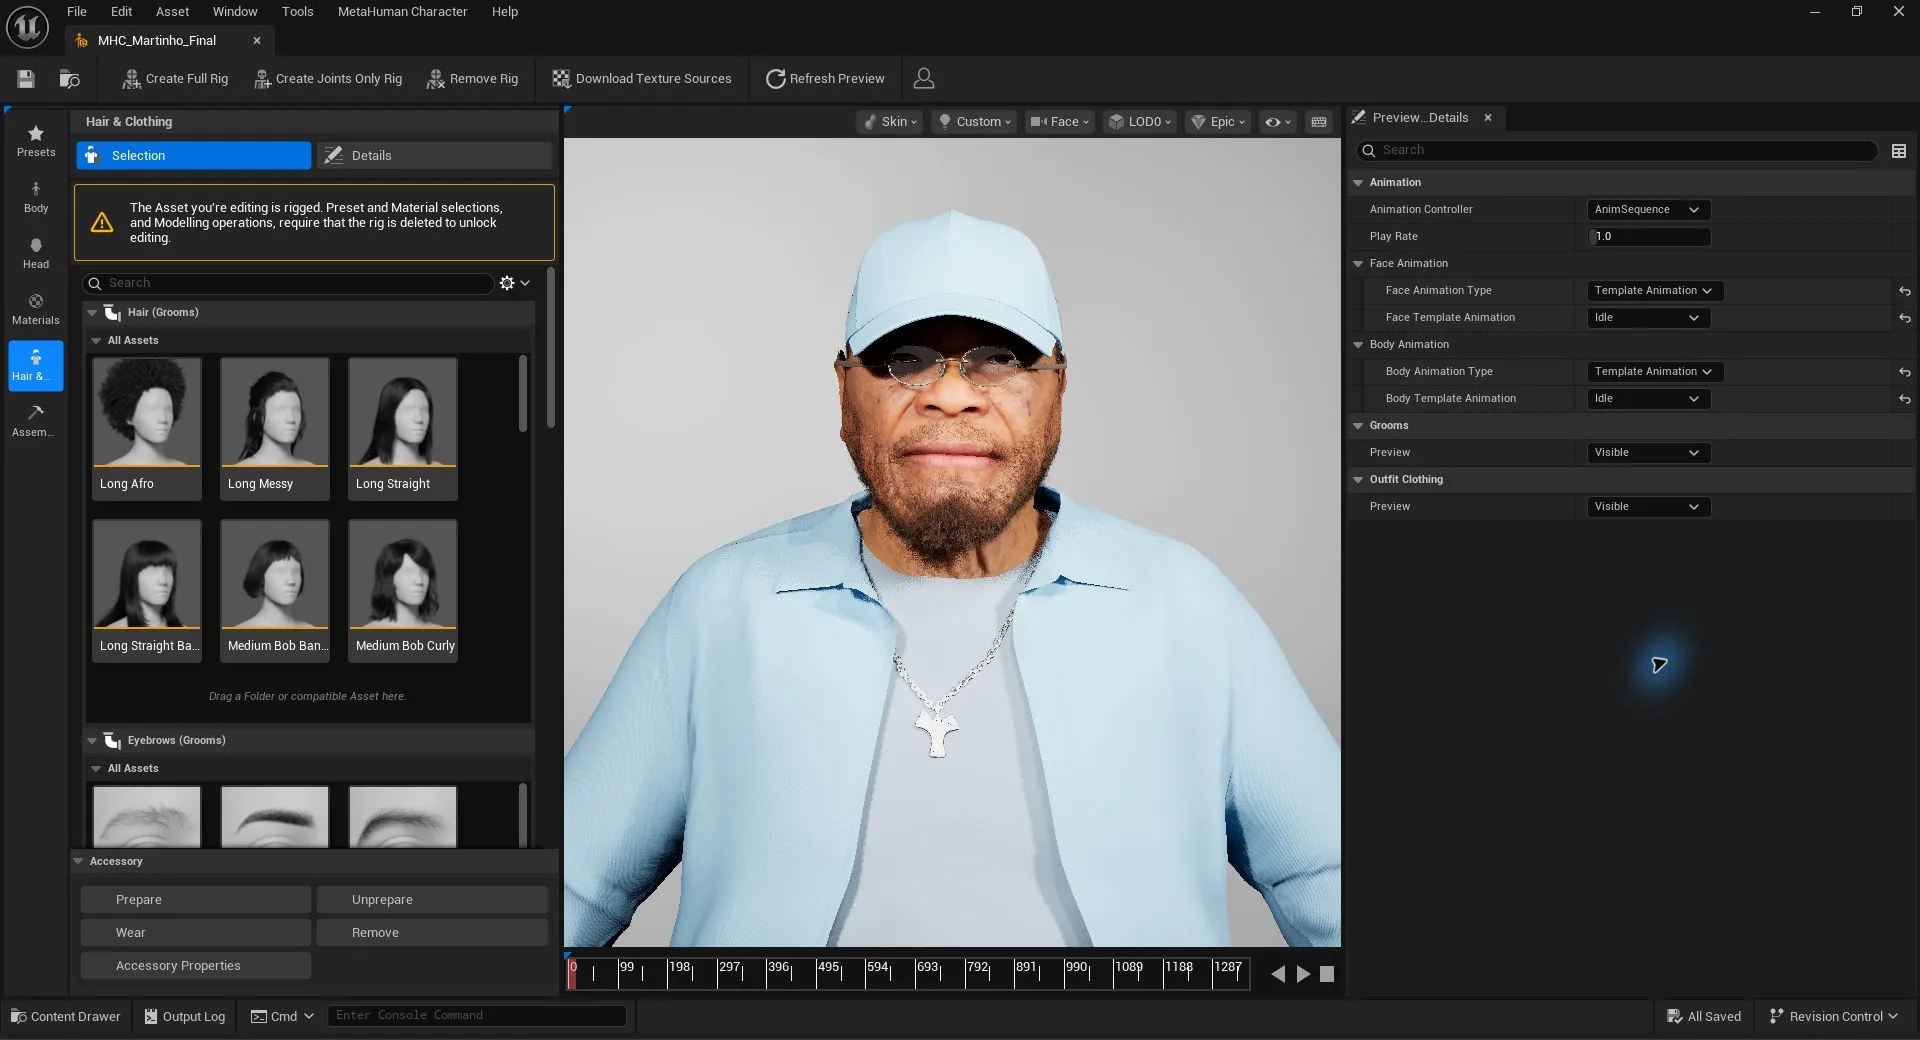
Task: Select the Hair & Clothing sidebar section
Action: point(36,365)
